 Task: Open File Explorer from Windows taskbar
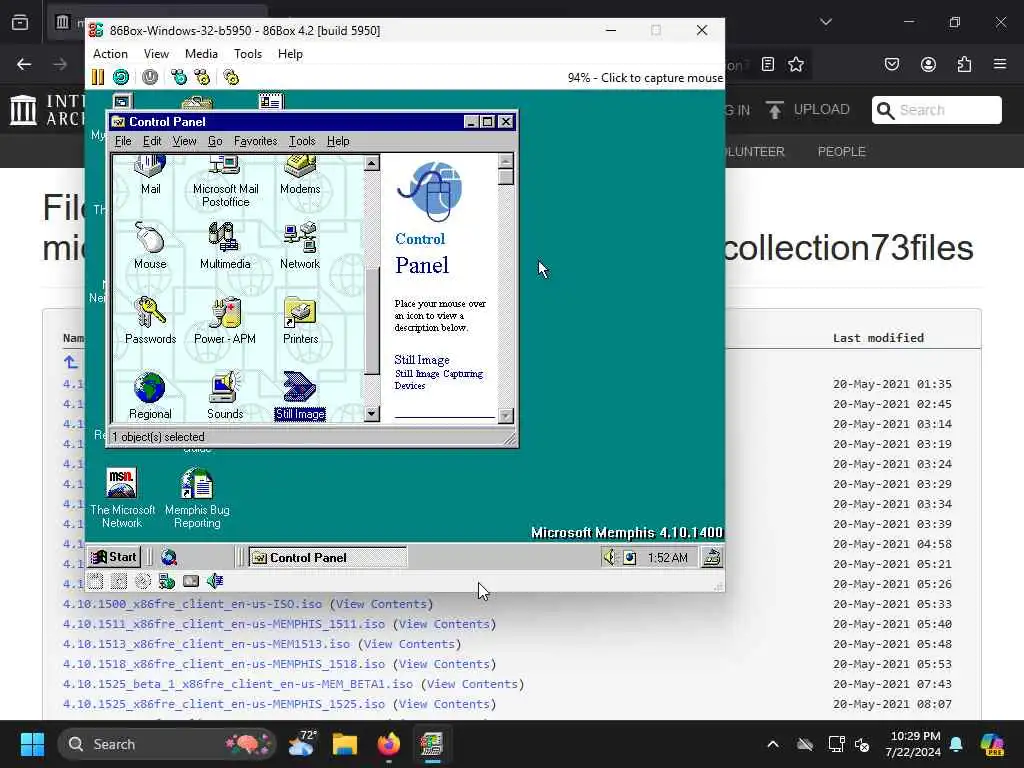[344, 744]
